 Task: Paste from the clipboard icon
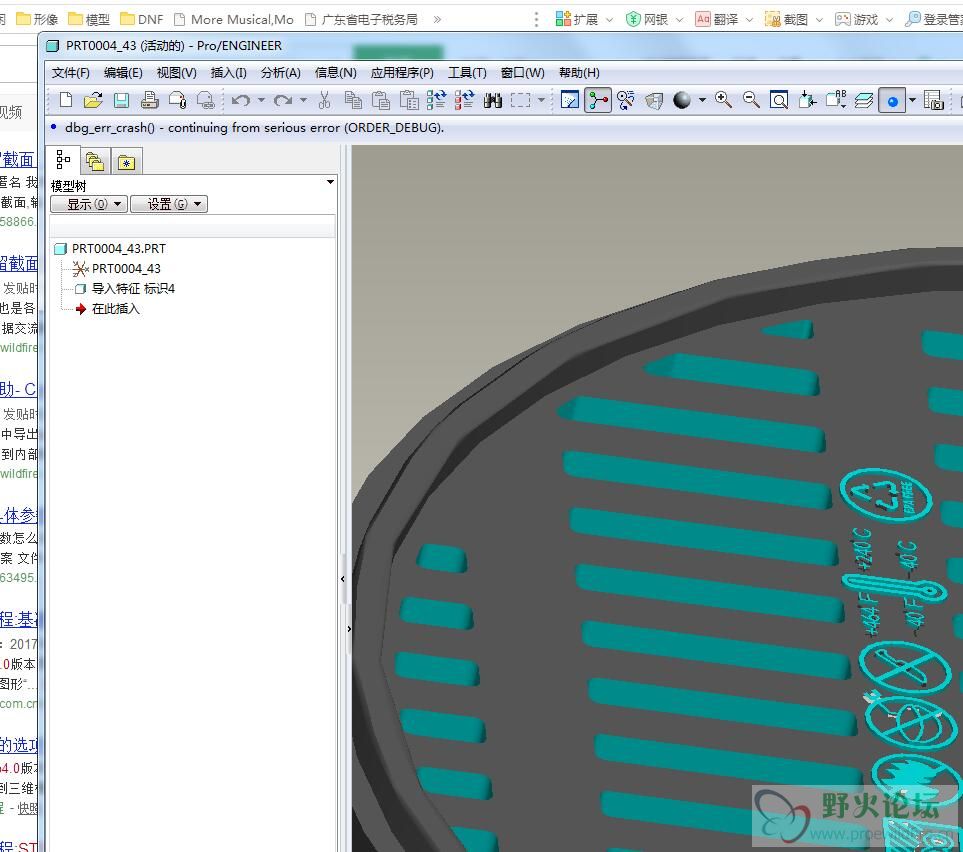381,100
